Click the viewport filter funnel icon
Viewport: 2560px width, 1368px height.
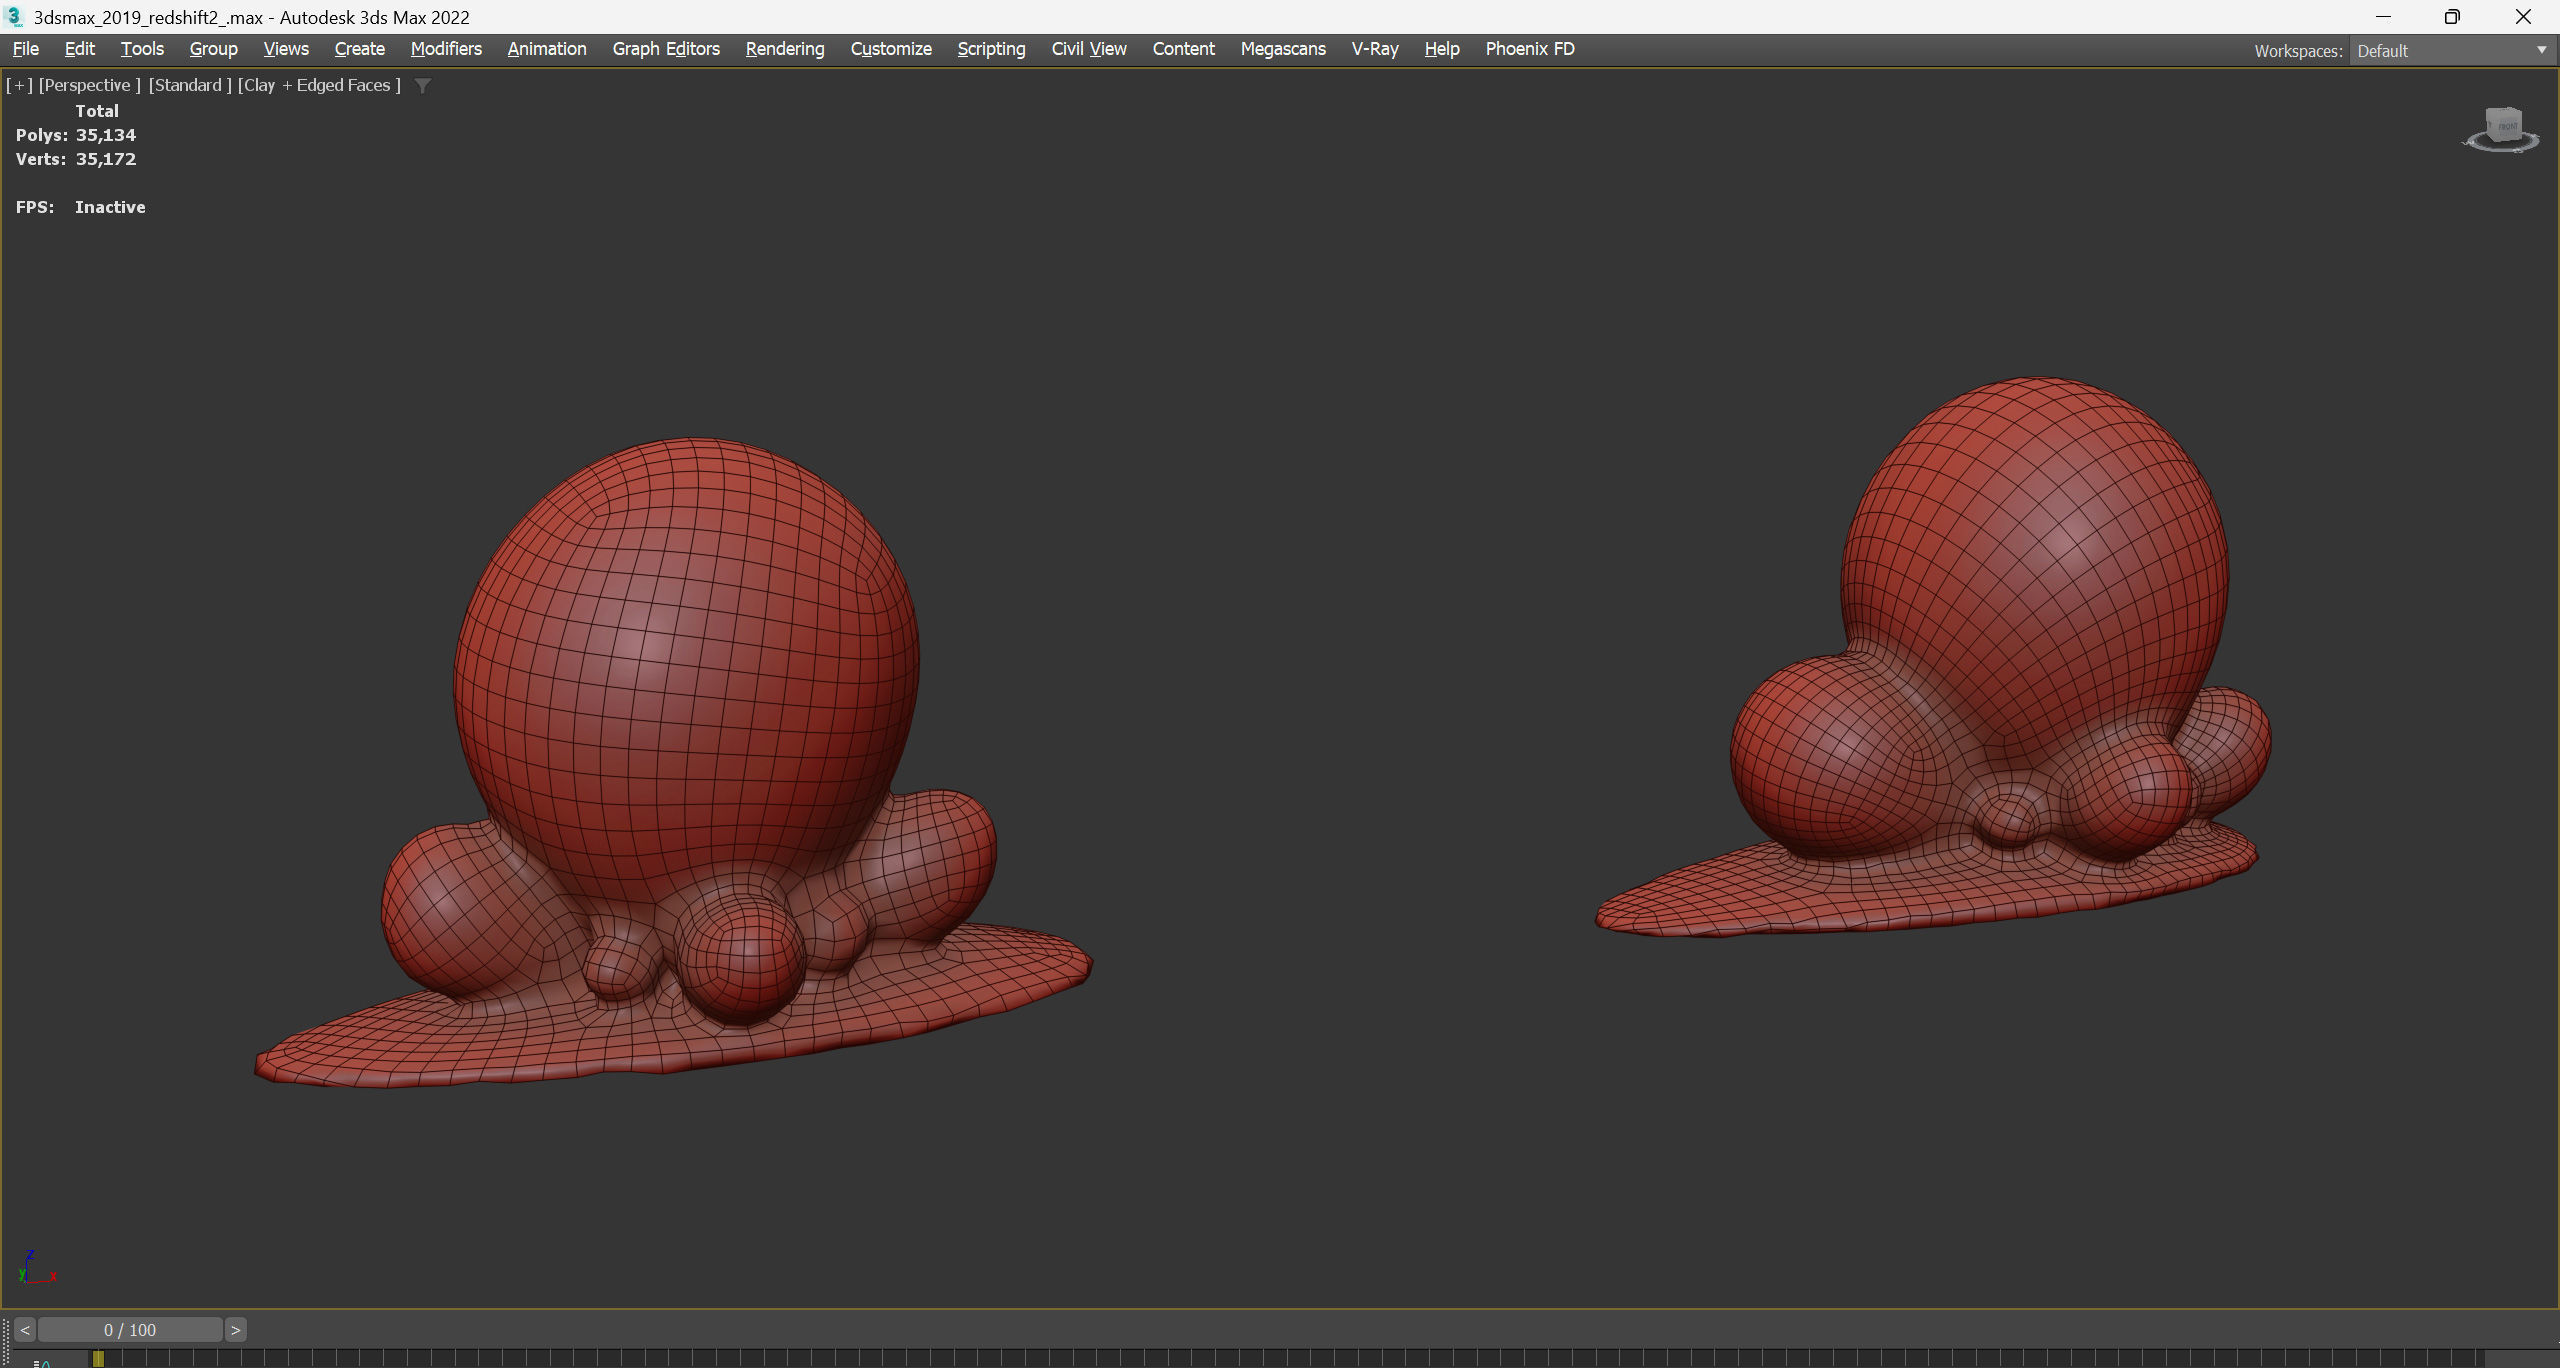click(423, 86)
